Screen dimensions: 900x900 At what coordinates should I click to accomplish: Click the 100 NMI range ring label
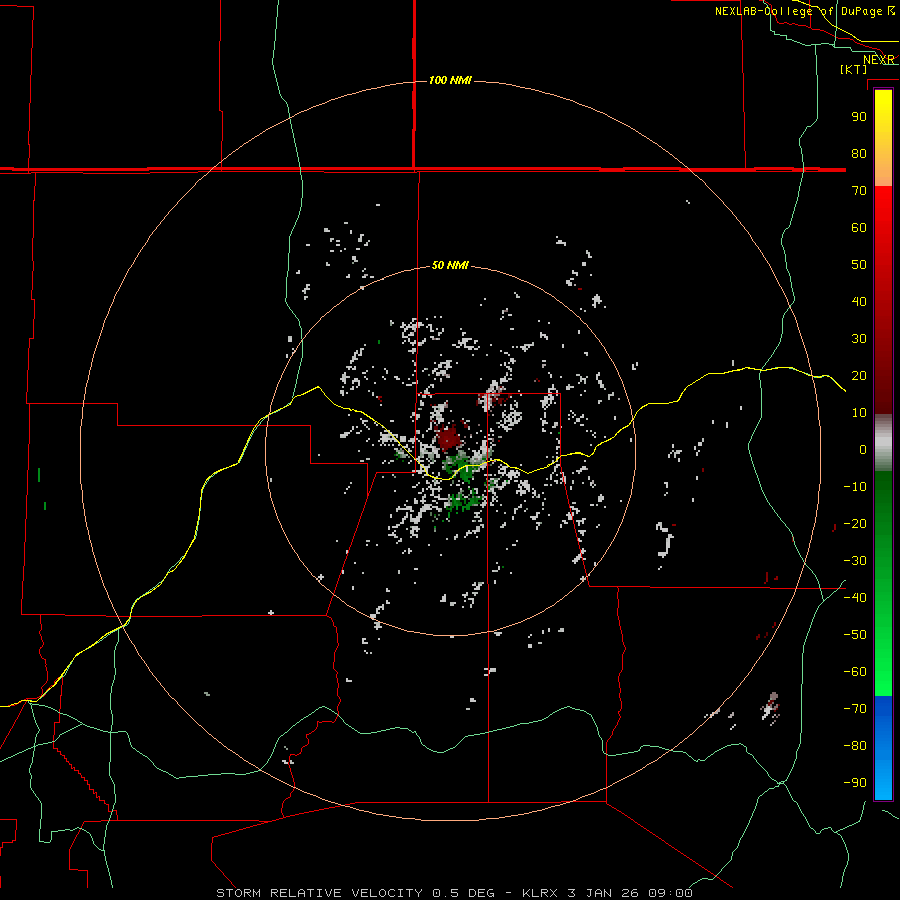(x=451, y=80)
